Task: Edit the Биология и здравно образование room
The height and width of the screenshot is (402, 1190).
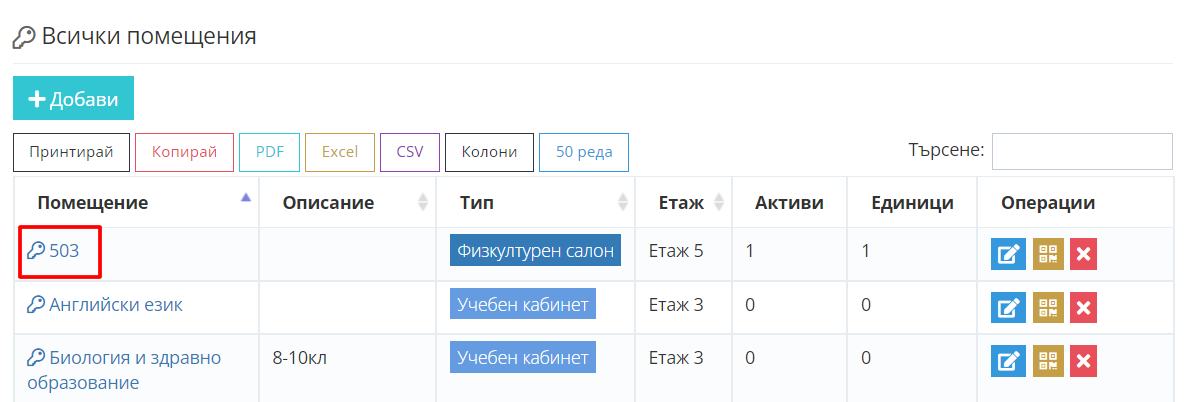Action: 1008,361
